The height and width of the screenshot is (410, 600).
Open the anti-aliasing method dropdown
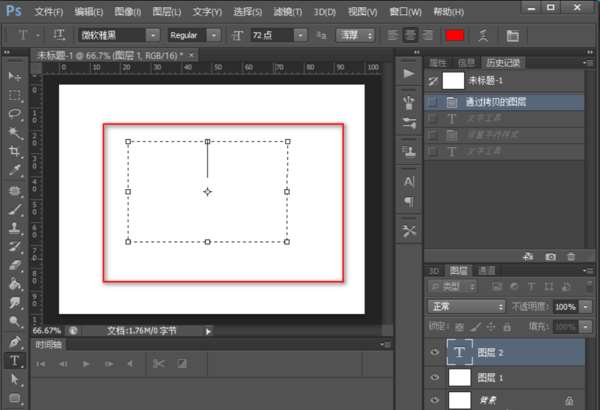355,36
